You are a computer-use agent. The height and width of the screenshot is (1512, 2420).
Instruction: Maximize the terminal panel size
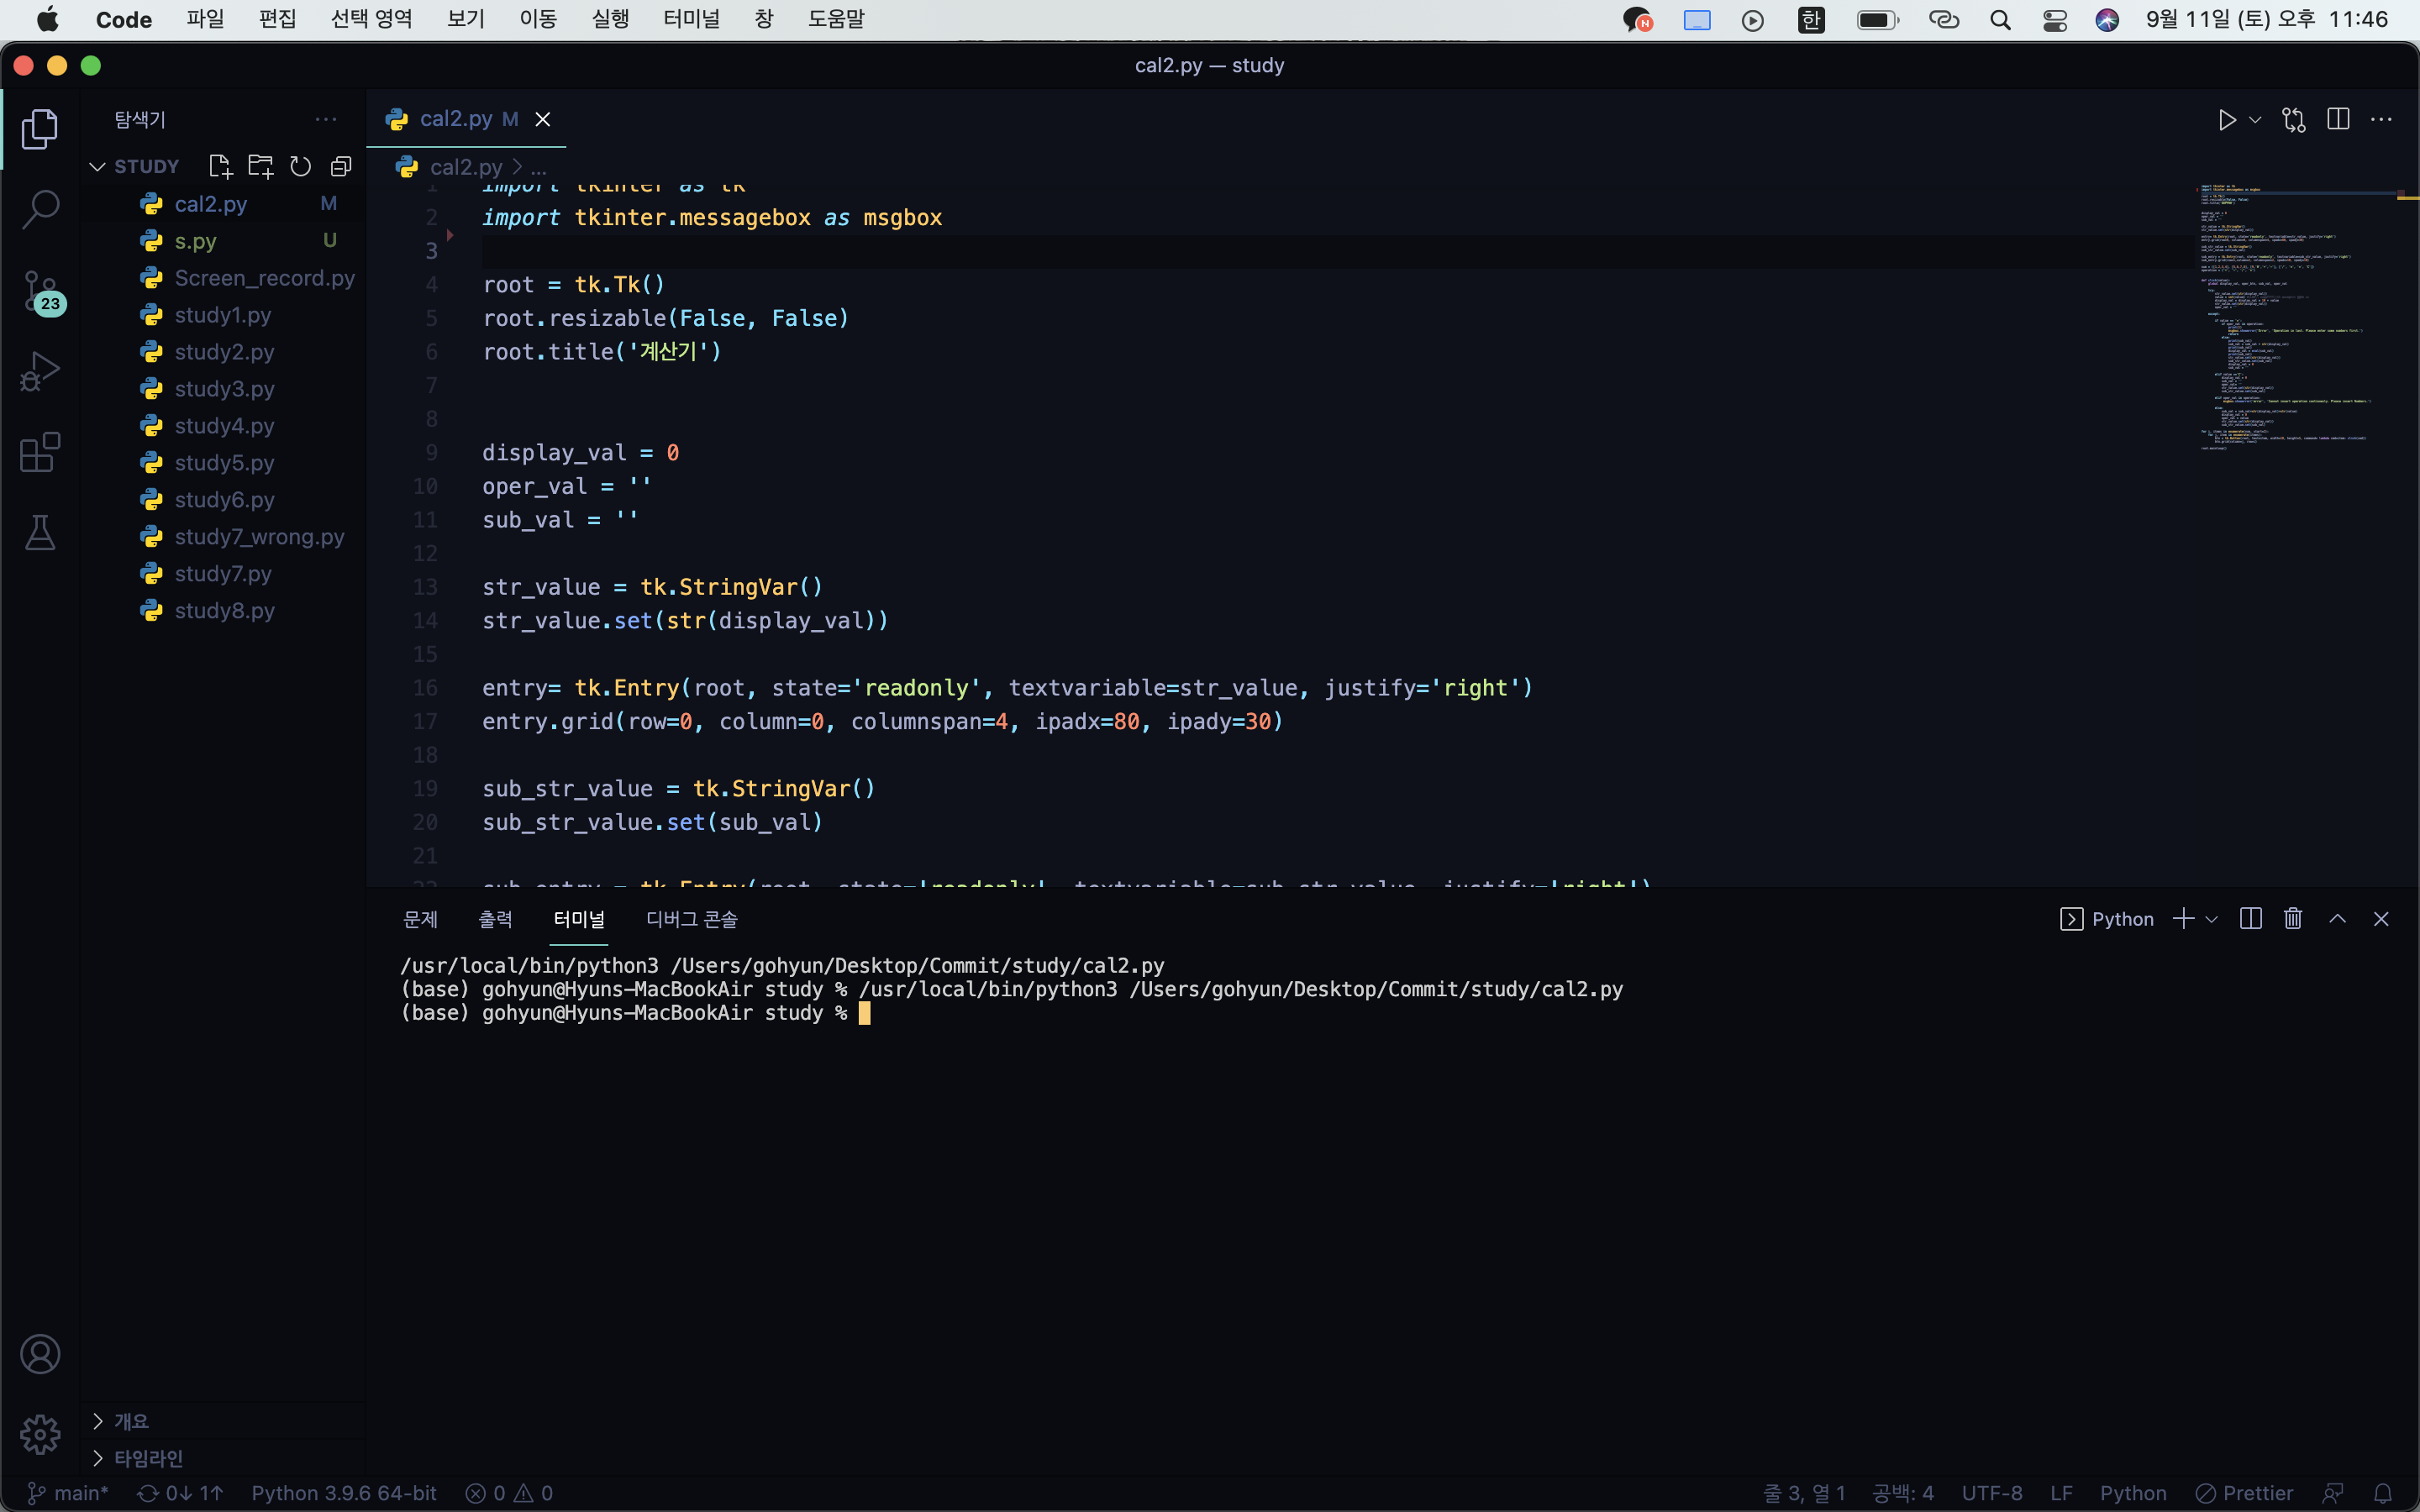coord(2337,918)
